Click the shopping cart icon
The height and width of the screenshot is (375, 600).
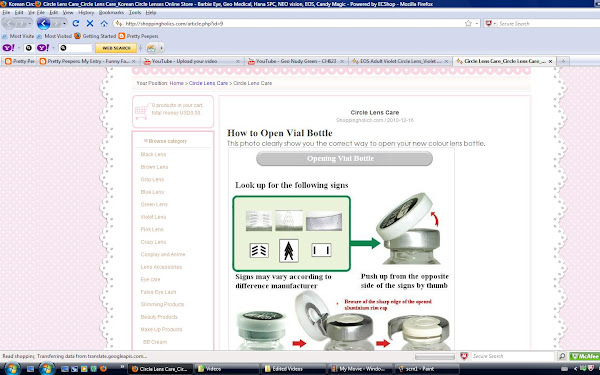click(142, 111)
